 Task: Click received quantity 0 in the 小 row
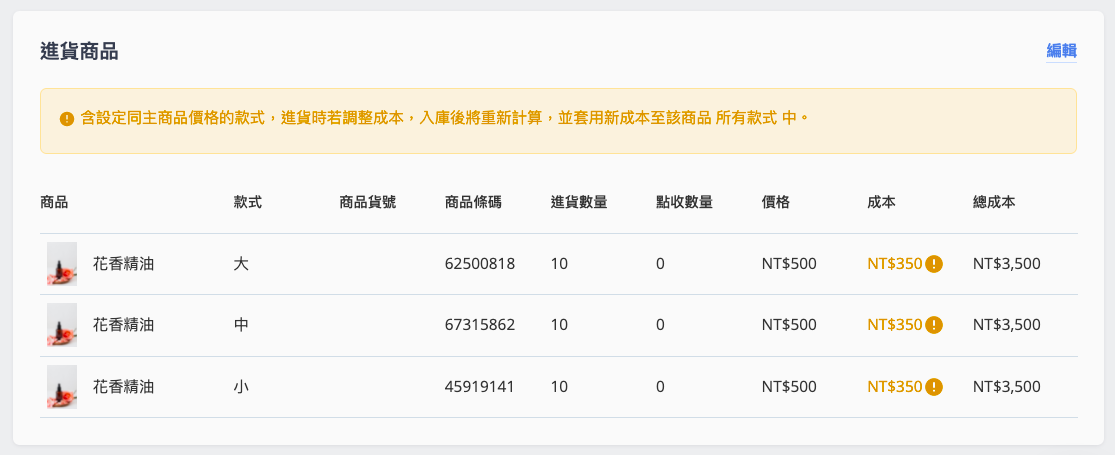[x=660, y=387]
